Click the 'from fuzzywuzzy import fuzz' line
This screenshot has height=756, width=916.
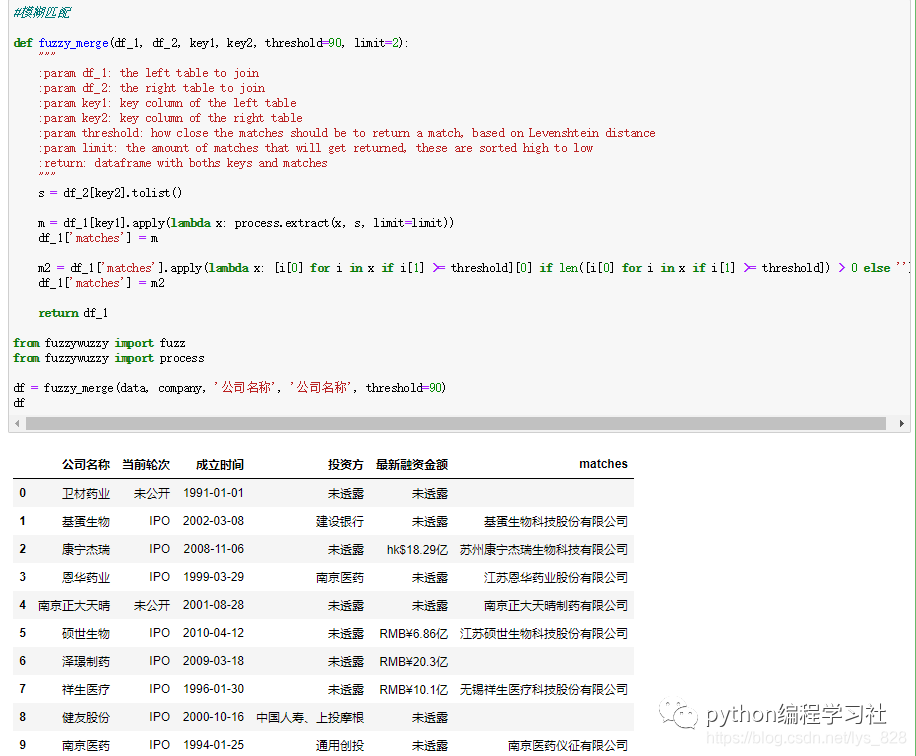[x=99, y=343]
